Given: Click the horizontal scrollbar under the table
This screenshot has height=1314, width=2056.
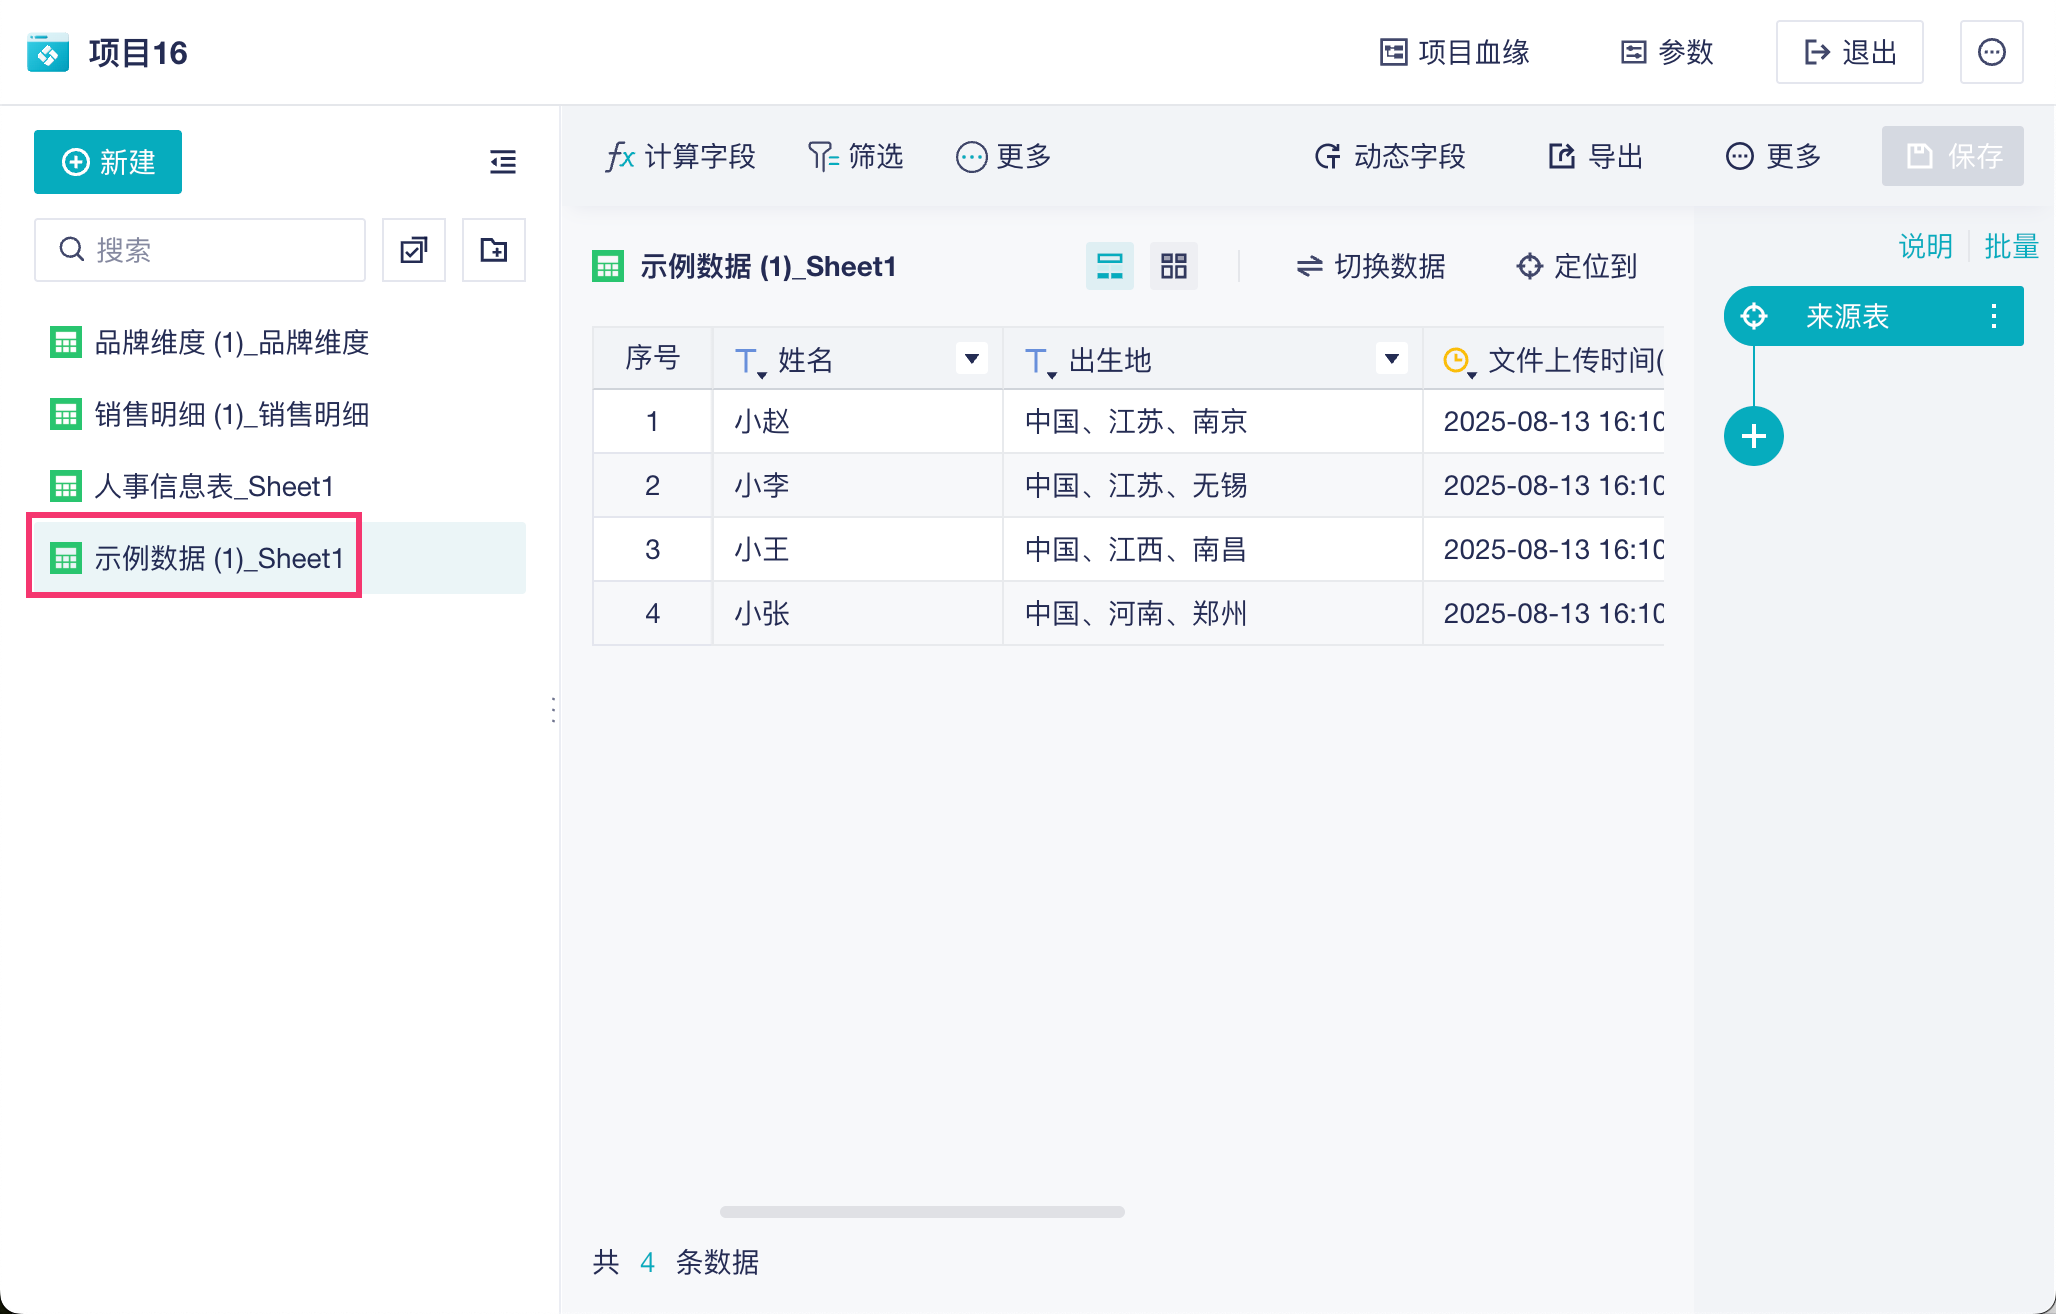Looking at the screenshot, I should [922, 1212].
